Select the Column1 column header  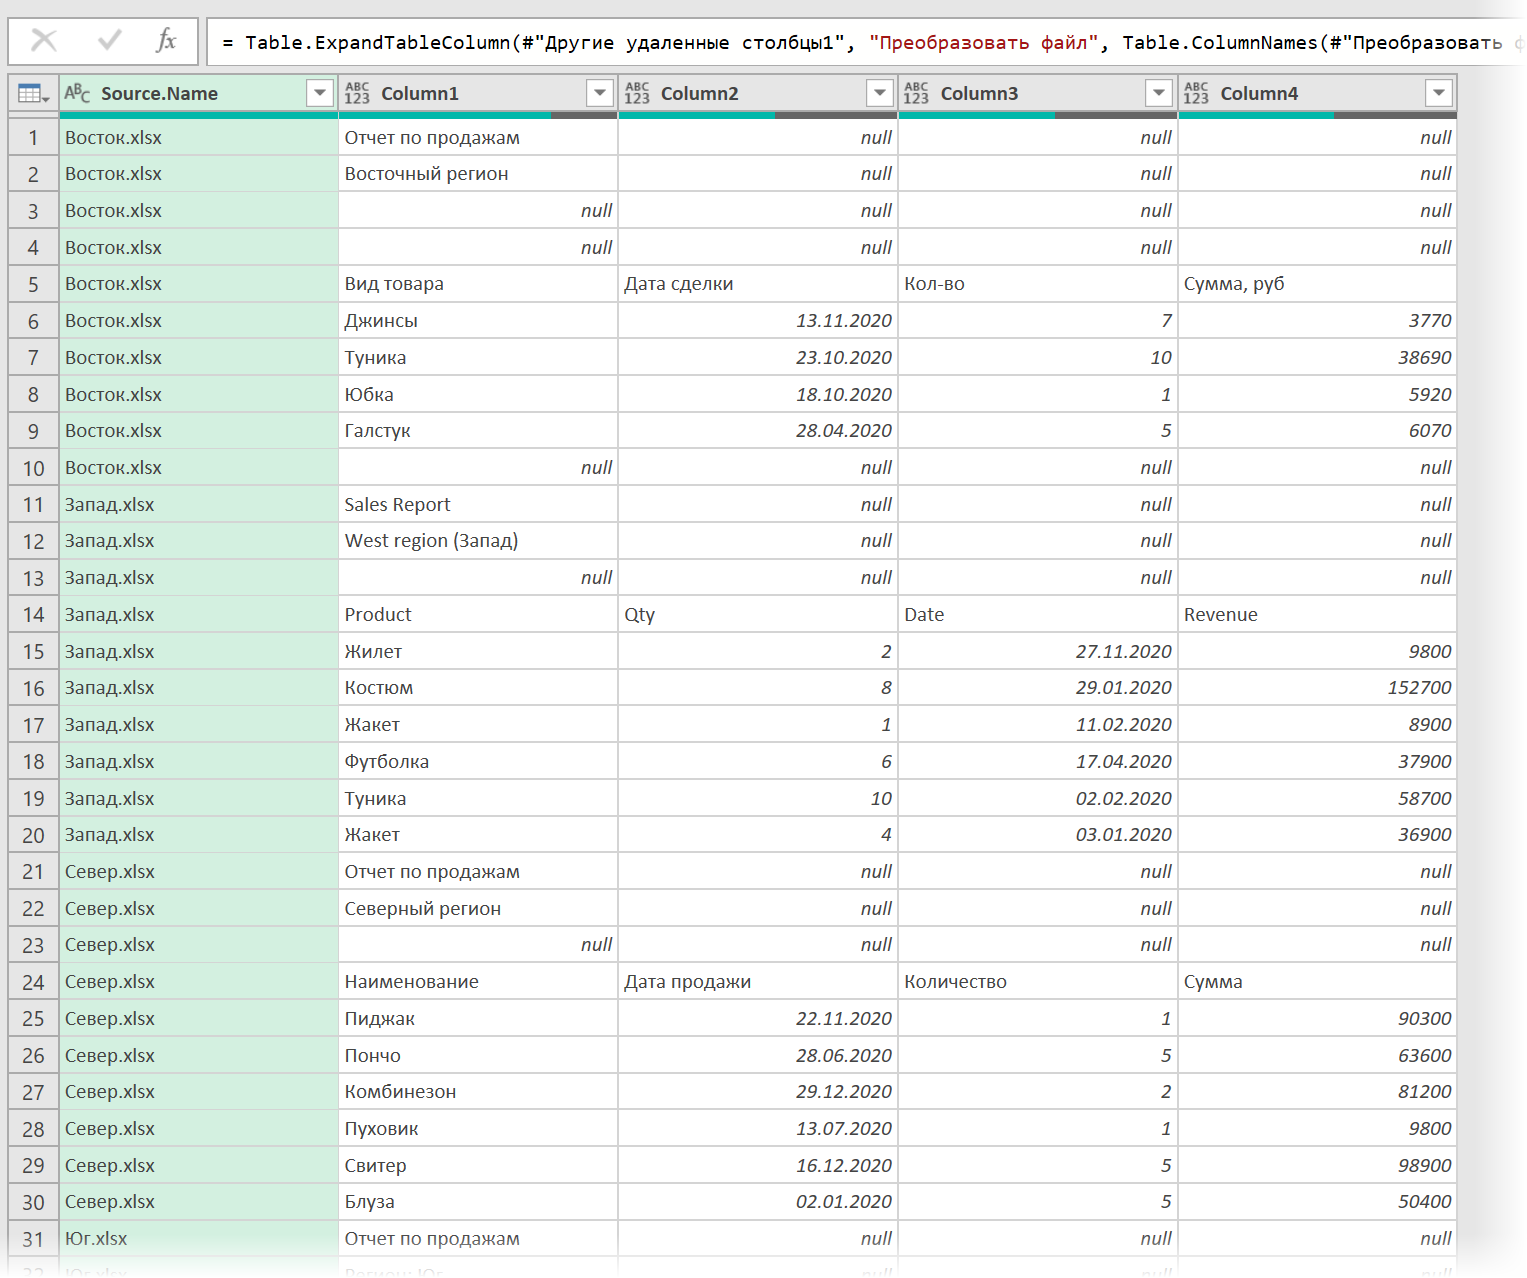[478, 93]
